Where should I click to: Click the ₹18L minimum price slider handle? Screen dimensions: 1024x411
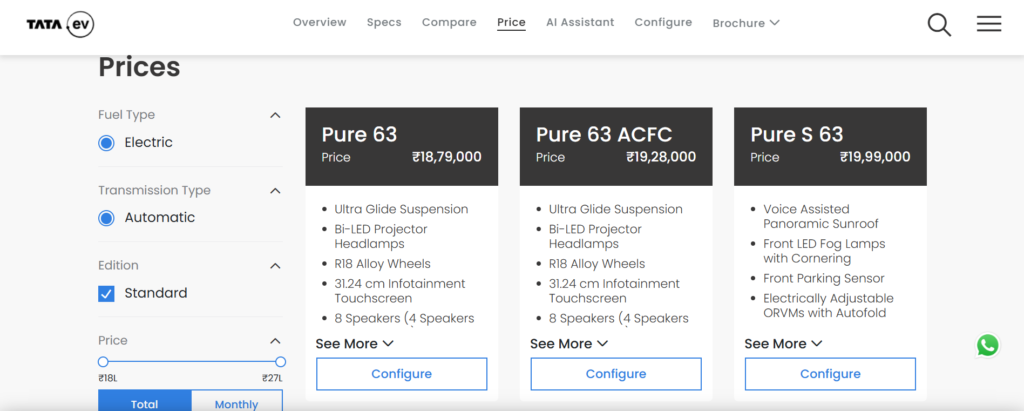(103, 362)
